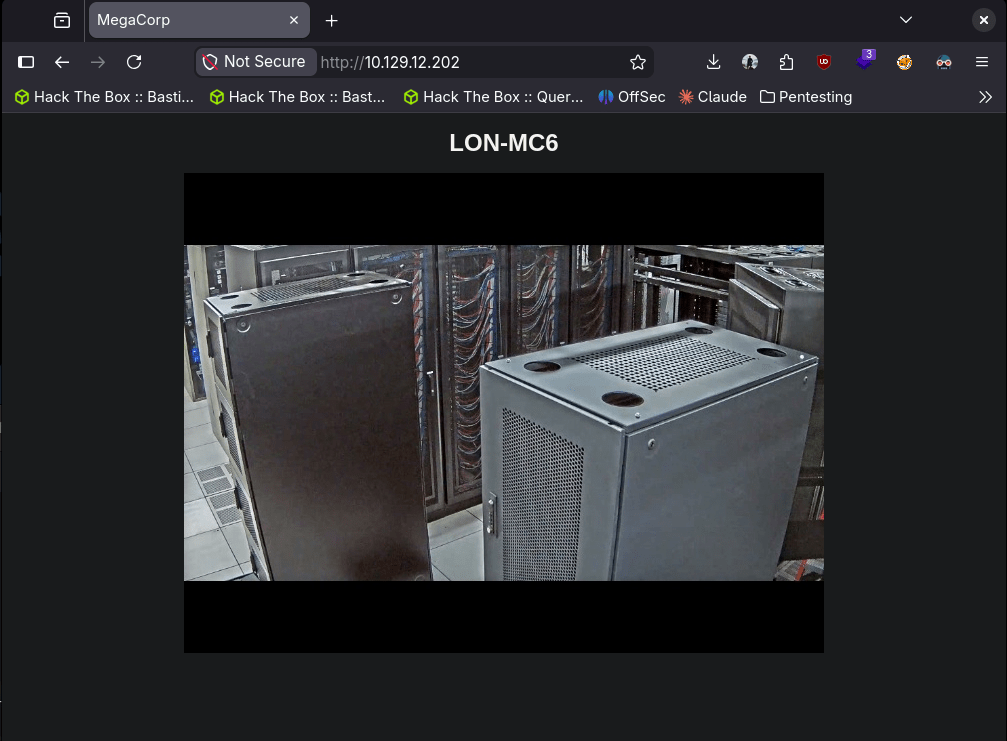1007x741 pixels.
Task: Open the Pentesting bookmarks folder
Action: point(806,97)
